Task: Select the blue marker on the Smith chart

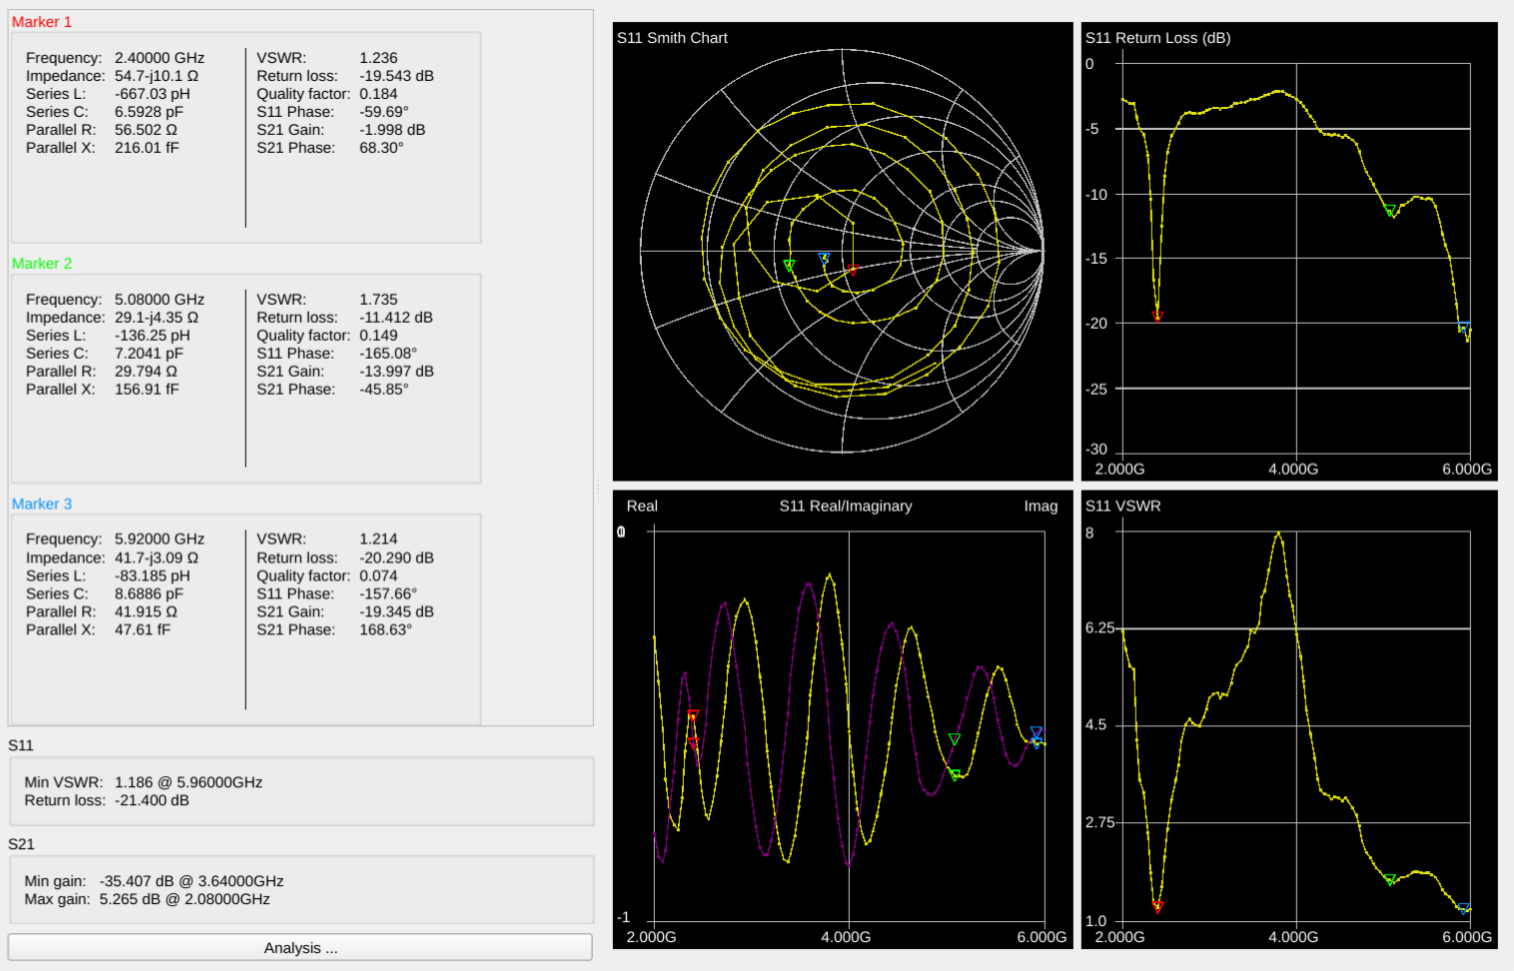Action: pos(824,258)
